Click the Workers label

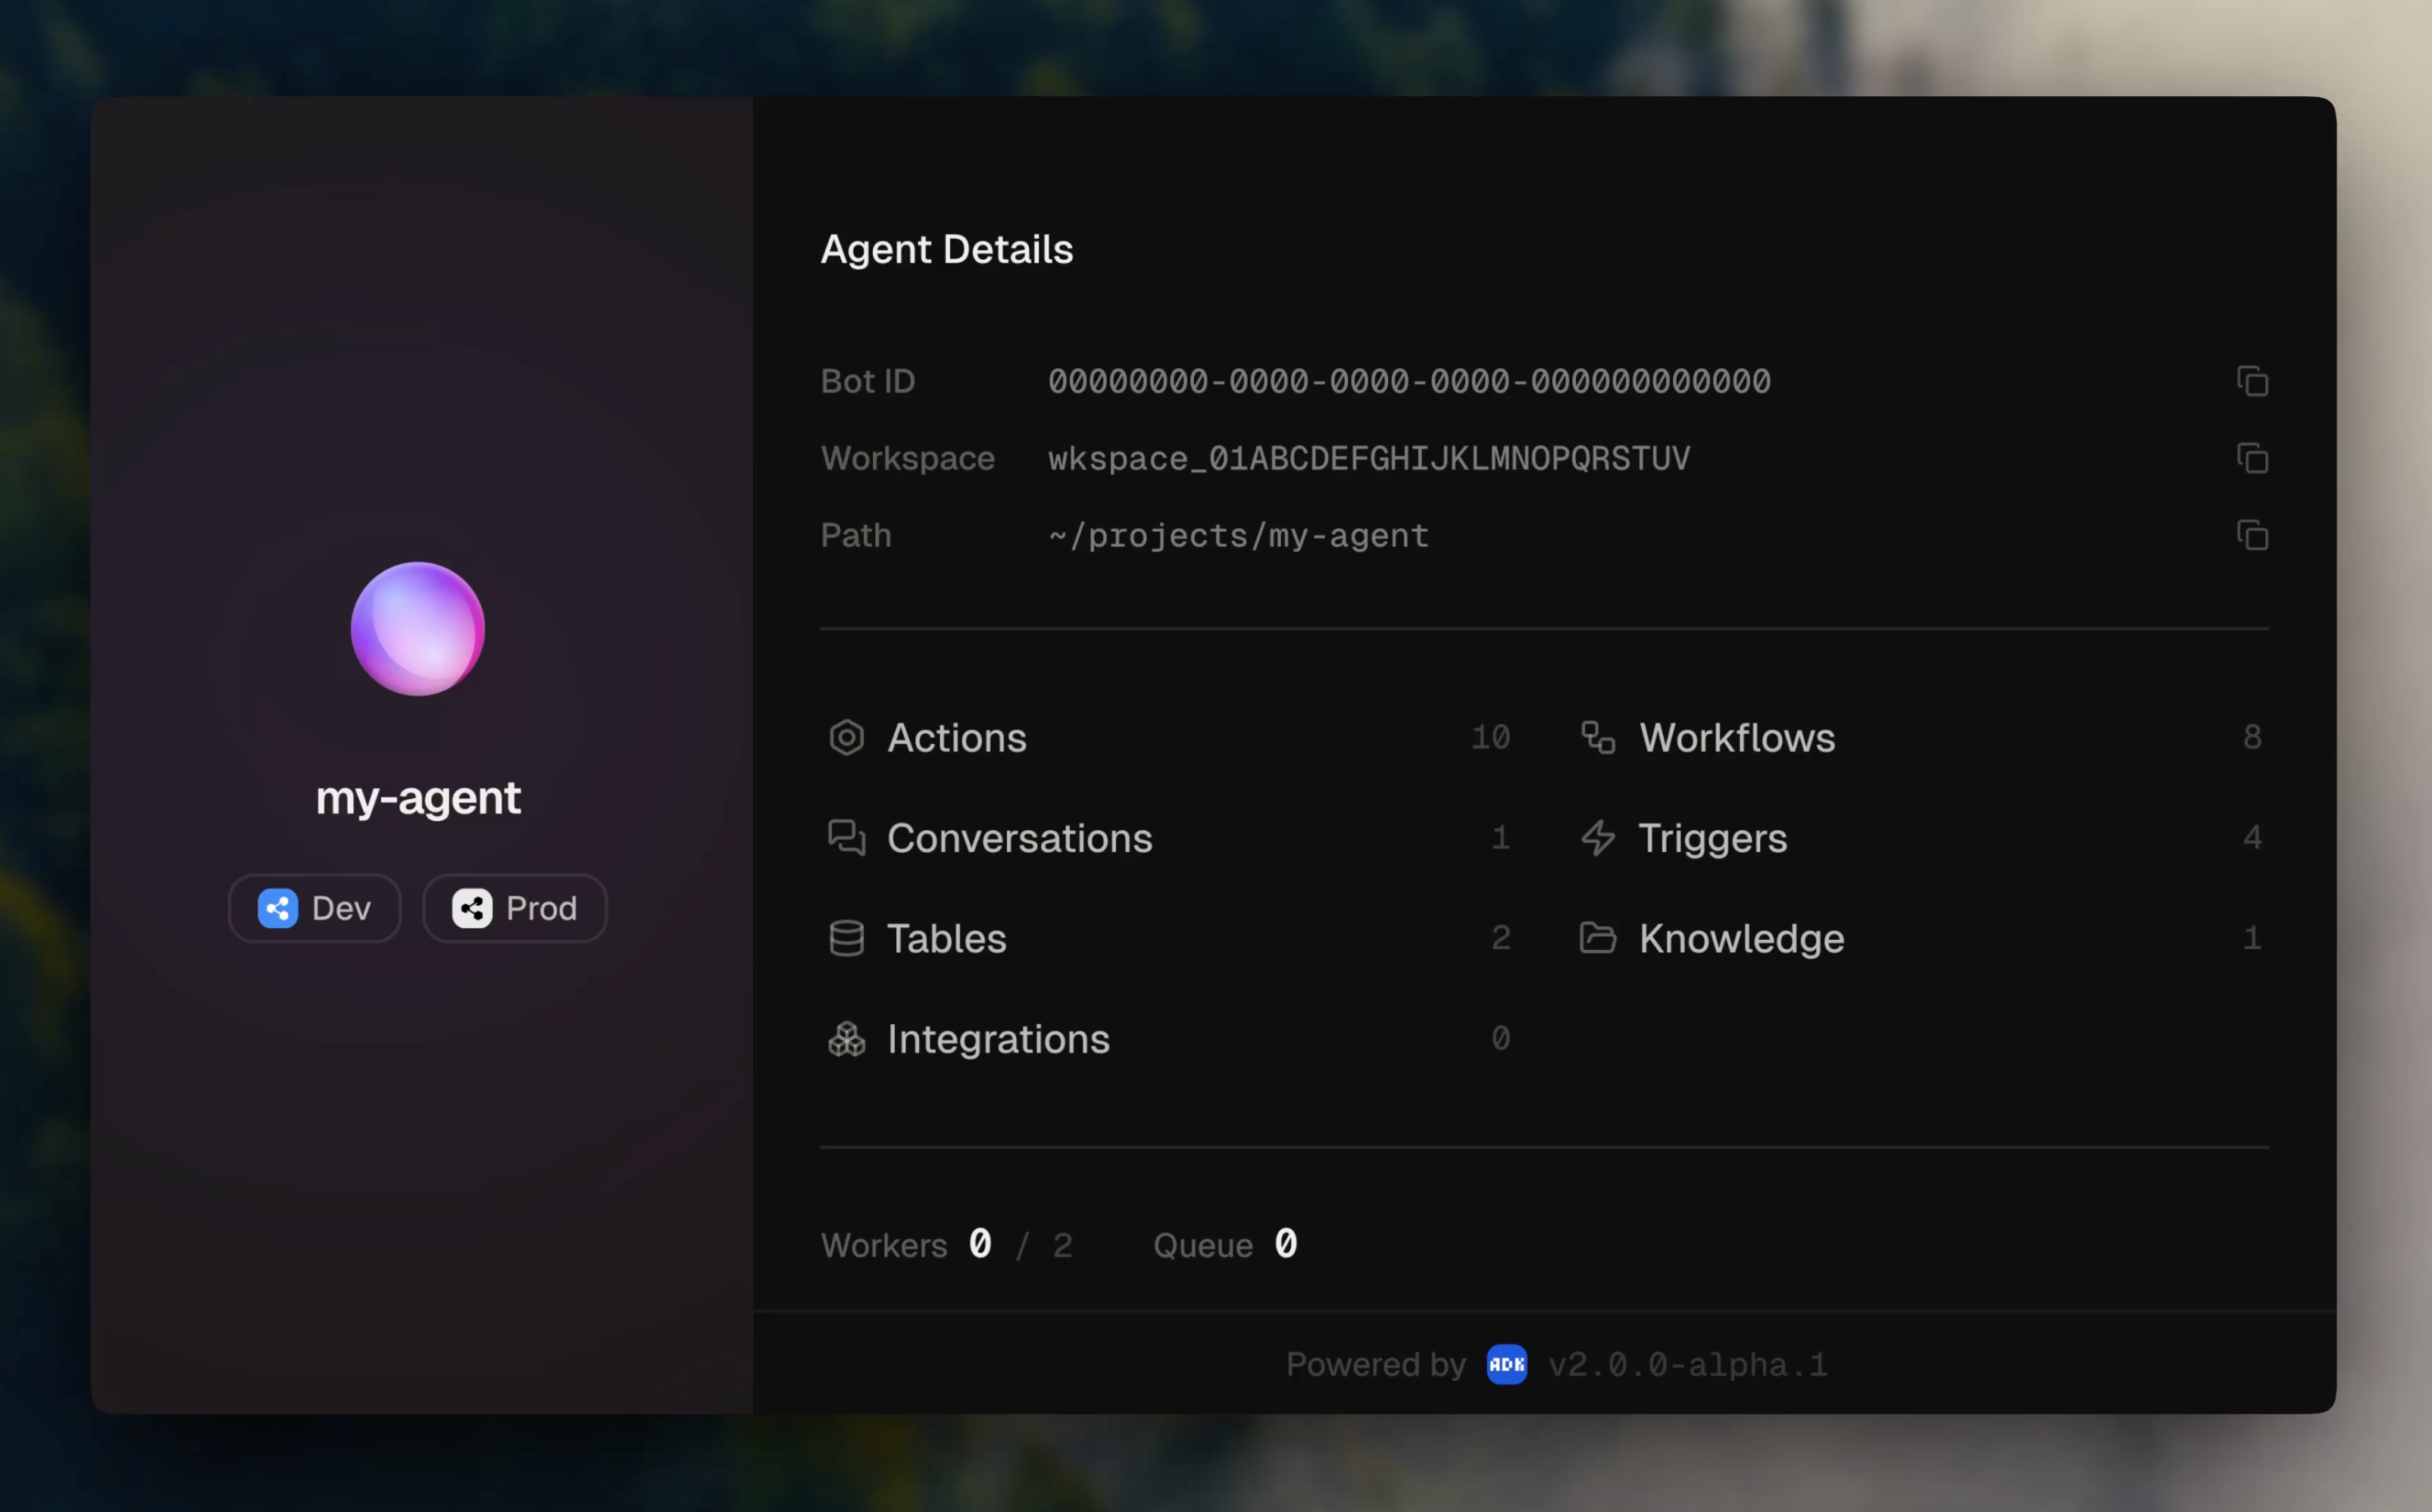[x=884, y=1245]
